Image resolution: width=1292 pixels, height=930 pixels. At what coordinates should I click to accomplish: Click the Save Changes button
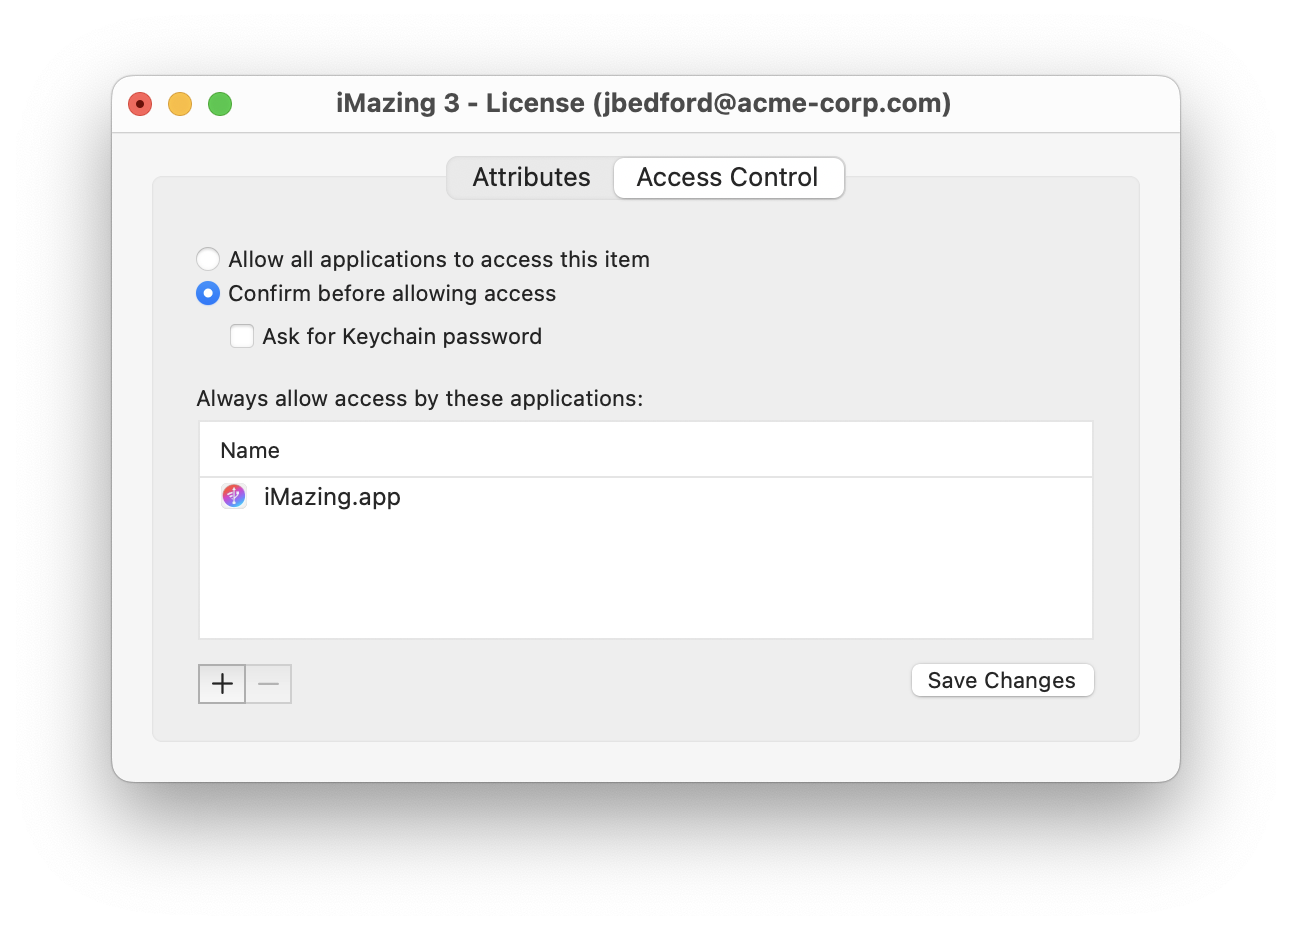1002,680
